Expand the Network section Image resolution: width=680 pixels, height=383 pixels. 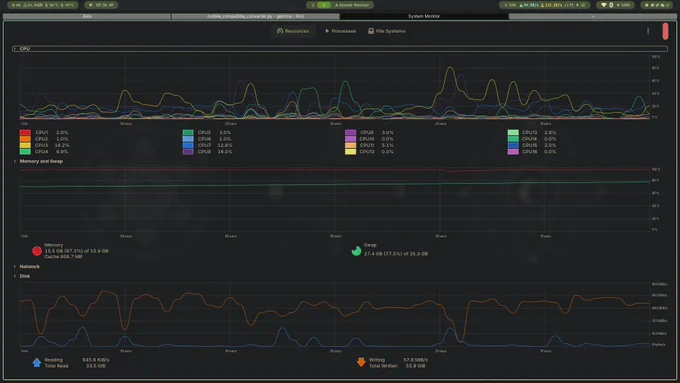point(26,266)
